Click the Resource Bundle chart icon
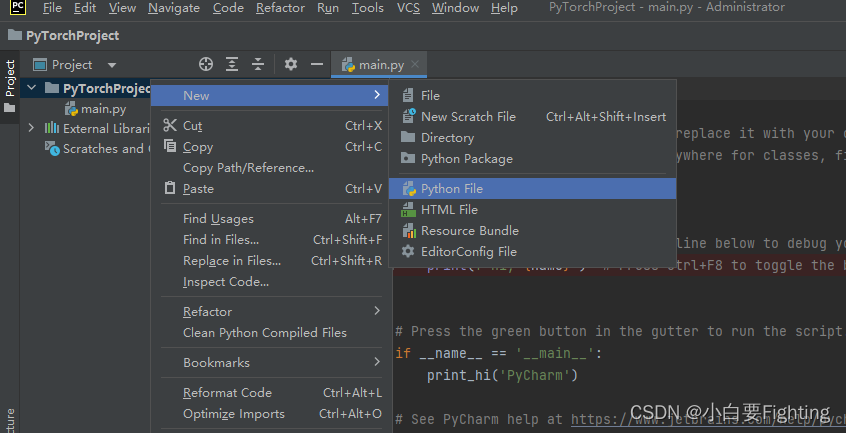Viewport: 846px width, 433px height. [x=408, y=230]
